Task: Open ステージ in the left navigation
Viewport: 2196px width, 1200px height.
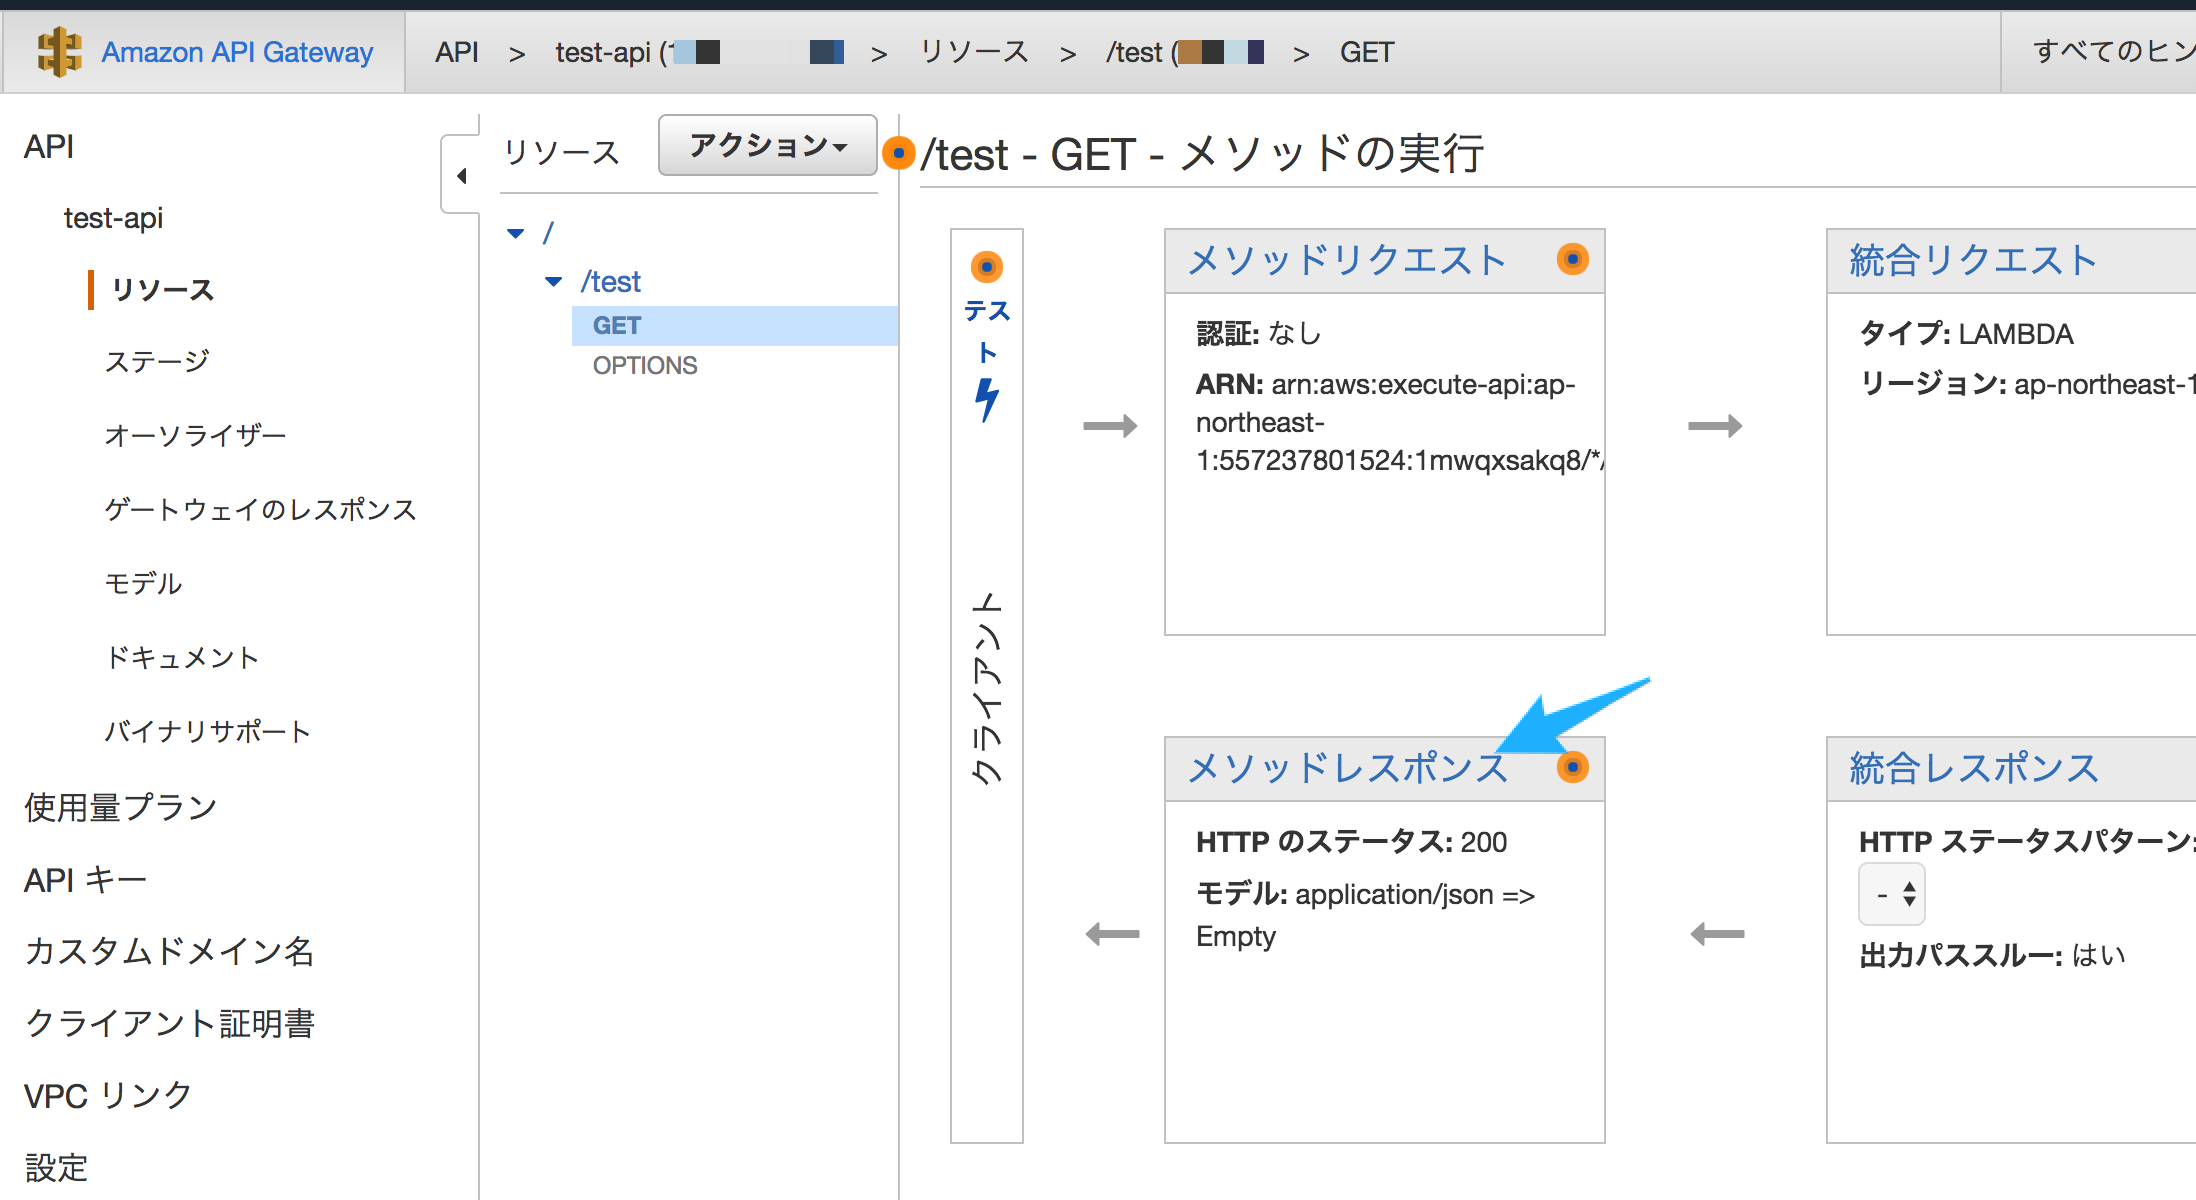Action: click(157, 361)
